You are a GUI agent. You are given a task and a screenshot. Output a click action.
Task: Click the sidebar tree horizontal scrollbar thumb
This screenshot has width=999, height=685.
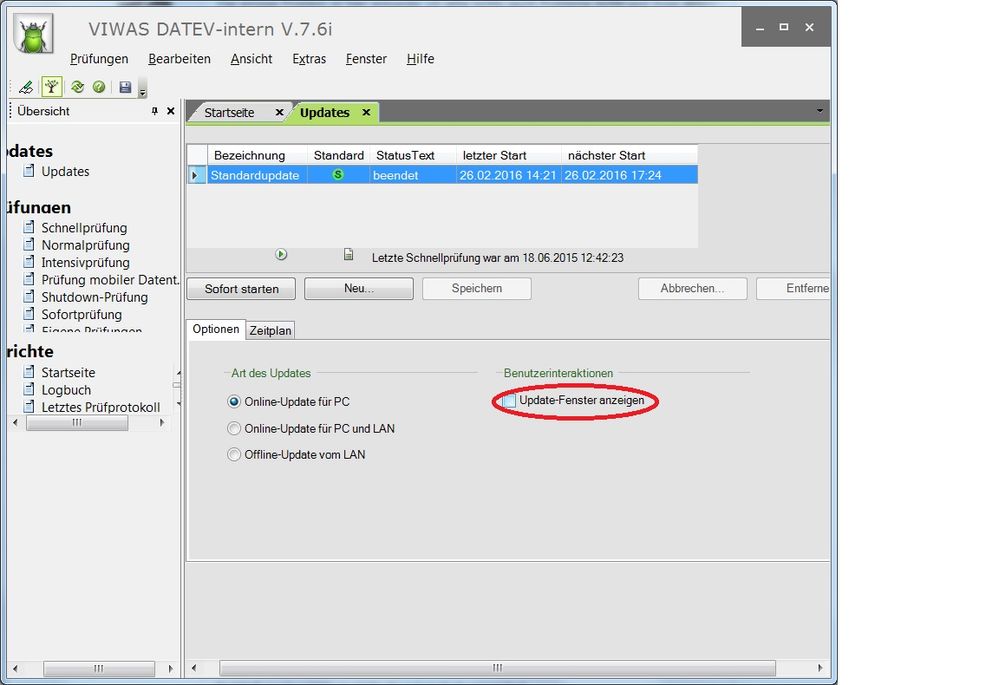(x=77, y=422)
